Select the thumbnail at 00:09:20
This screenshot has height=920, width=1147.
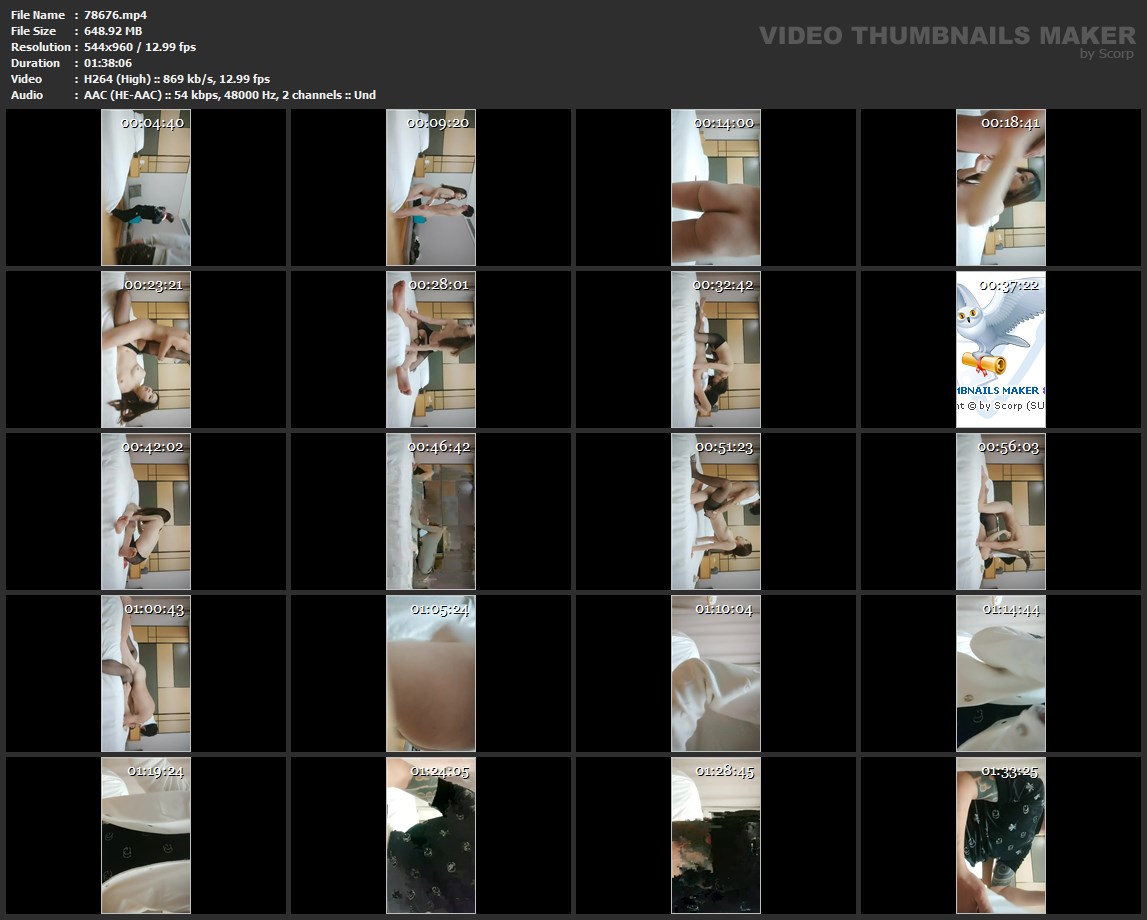(x=431, y=187)
